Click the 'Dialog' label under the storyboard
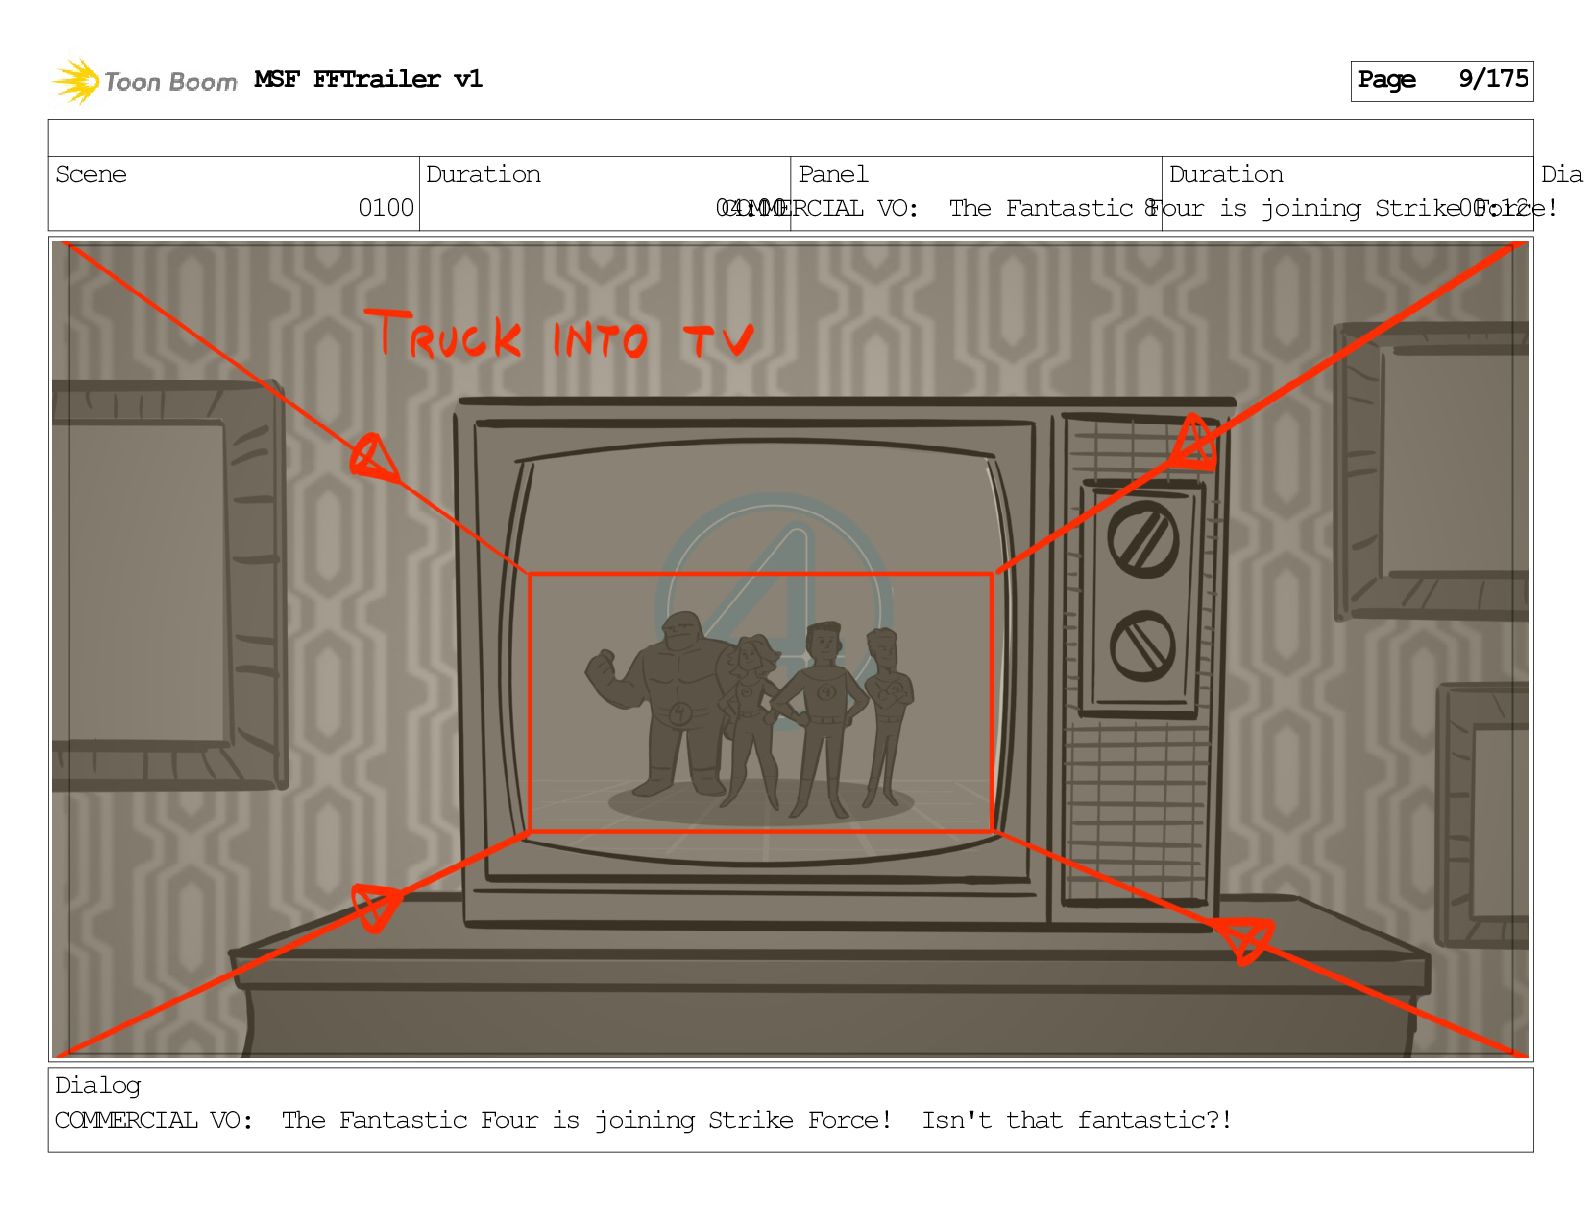The height and width of the screenshot is (1224, 1584). pyautogui.click(x=98, y=1086)
